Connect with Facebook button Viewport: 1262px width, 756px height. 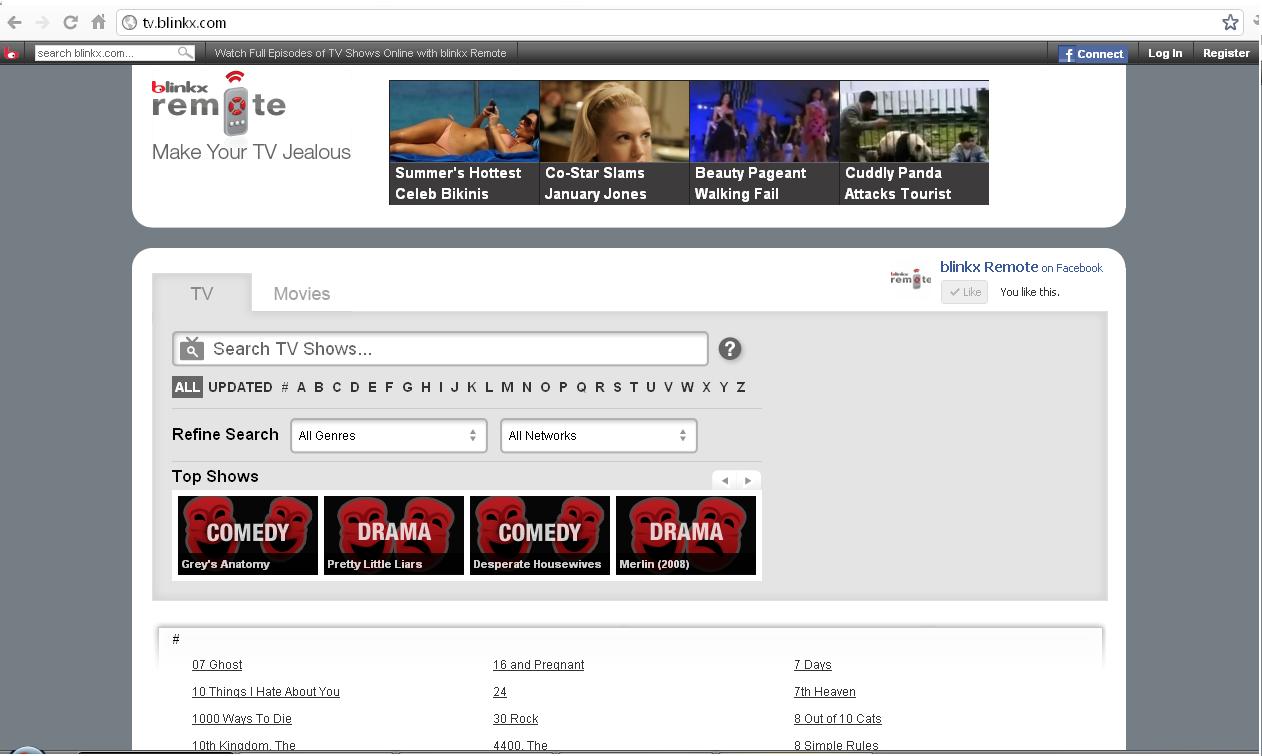click(1093, 54)
